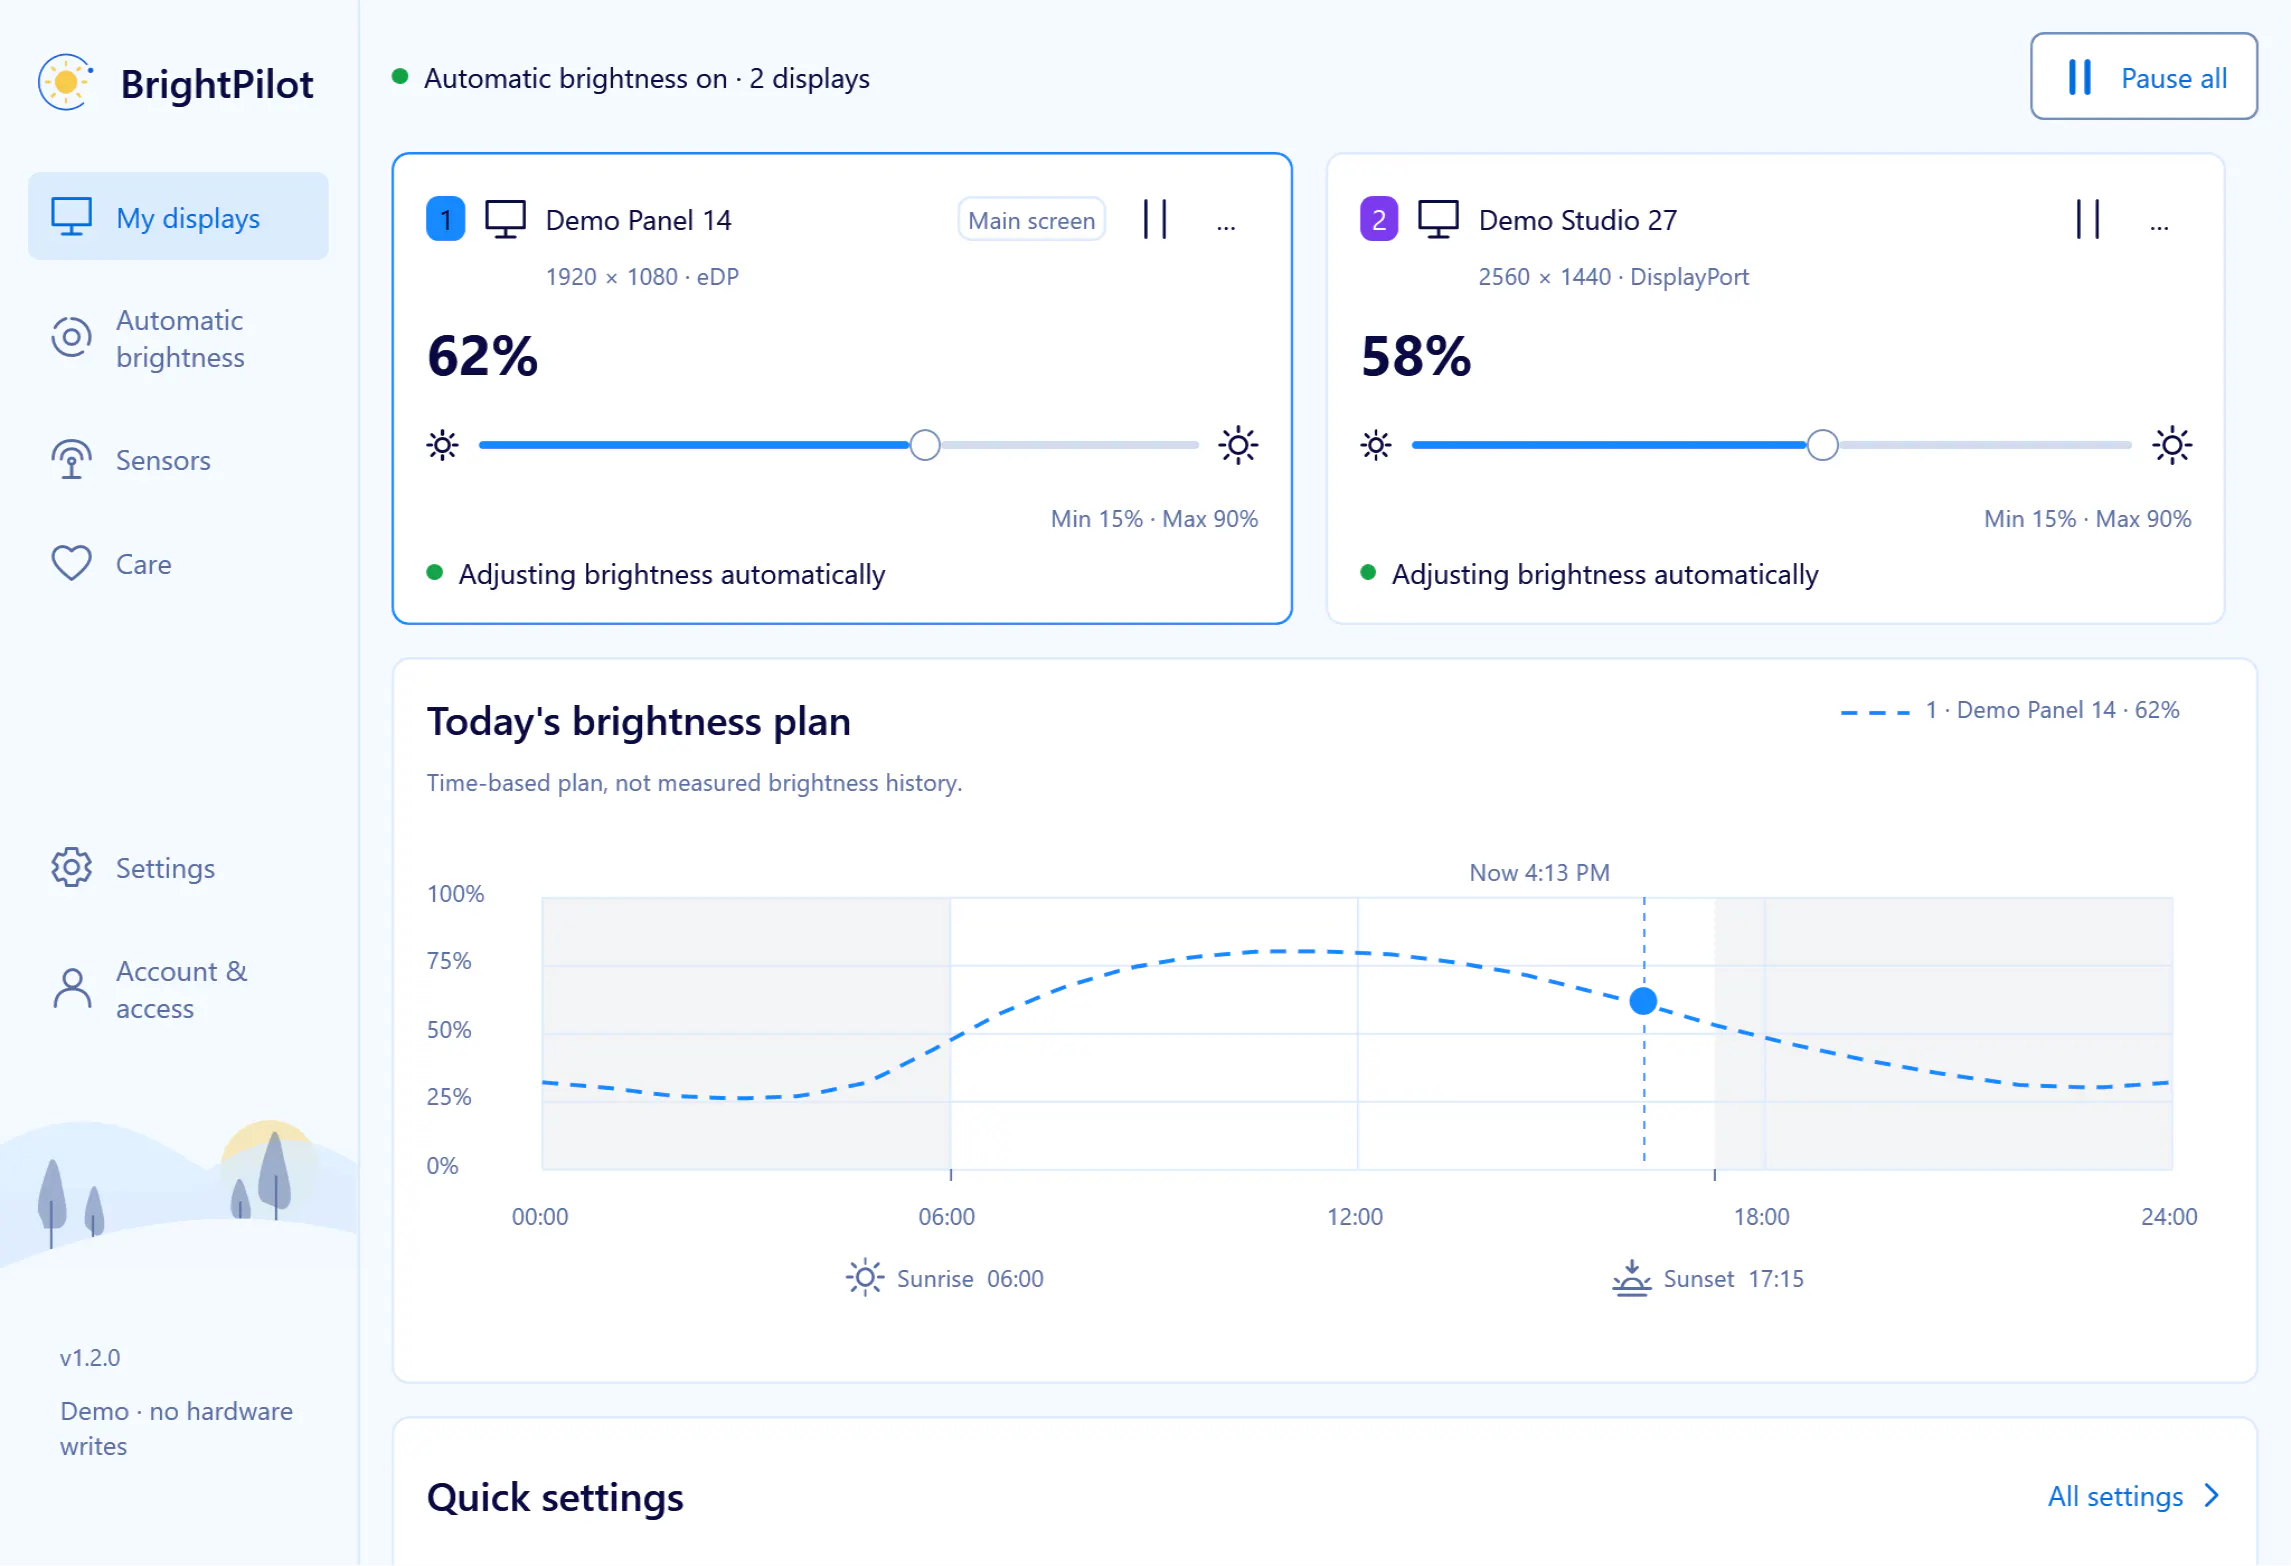The height and width of the screenshot is (1566, 2291).
Task: Click the Sunrise sun icon
Action: point(865,1278)
